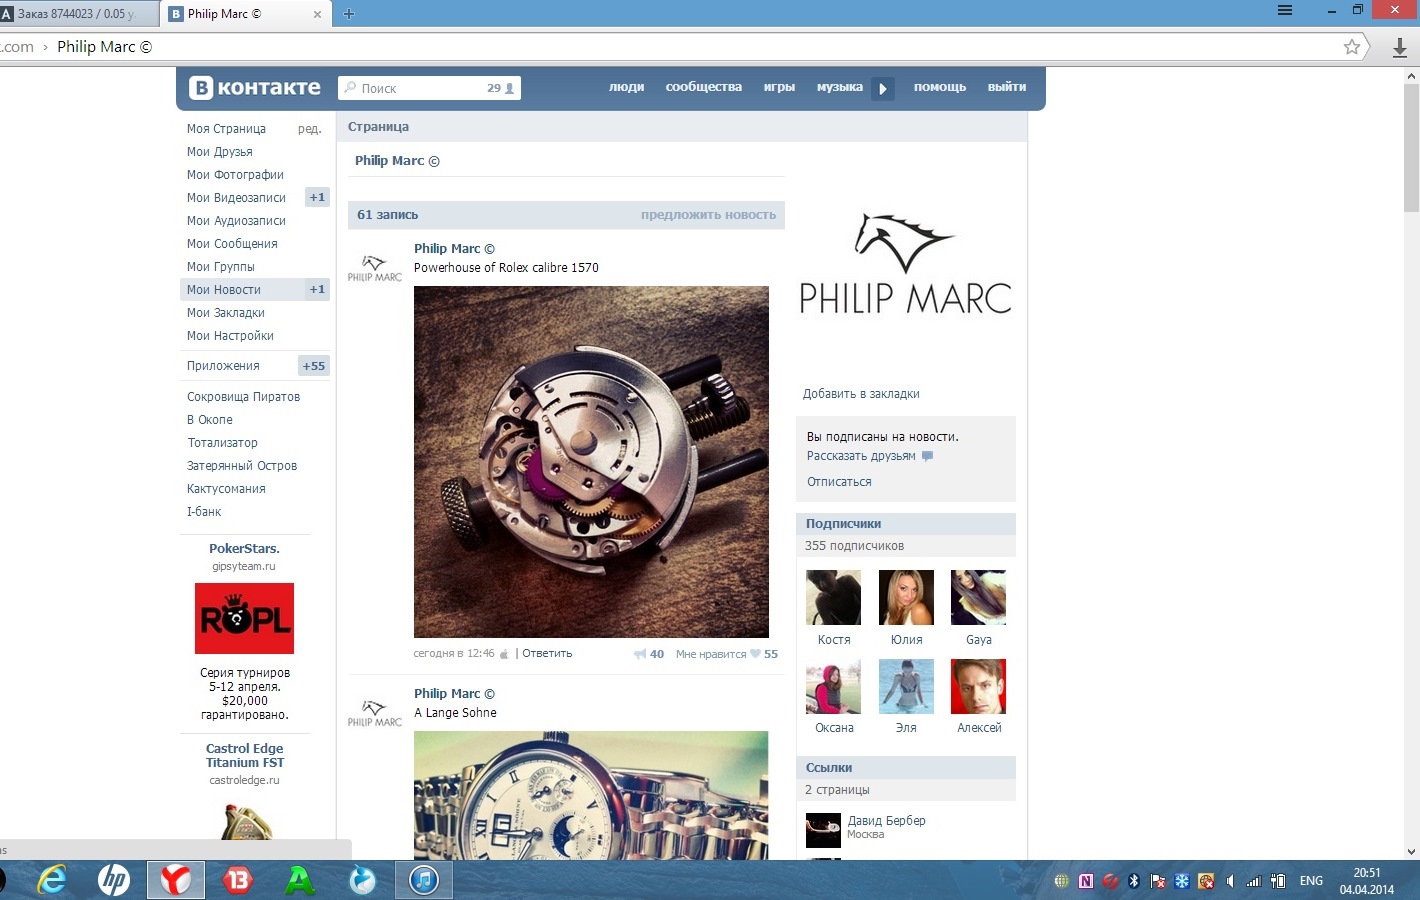This screenshot has width=1420, height=900.
Task: Go to Моя Страница in the sidebar
Action: pyautogui.click(x=227, y=129)
